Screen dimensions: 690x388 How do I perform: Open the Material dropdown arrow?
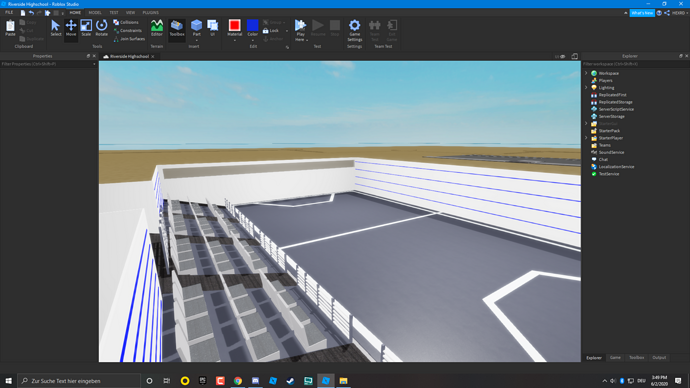point(235,40)
